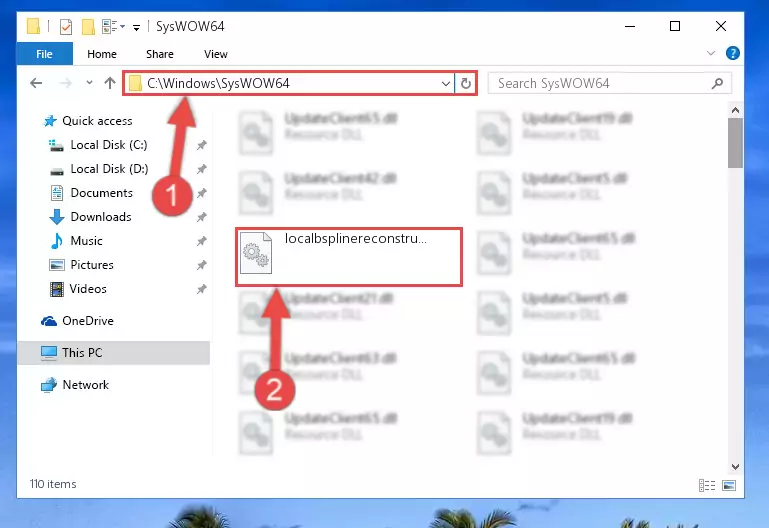The image size is (769, 528).
Task: Open Documents in the navigation pane
Action: click(x=102, y=193)
